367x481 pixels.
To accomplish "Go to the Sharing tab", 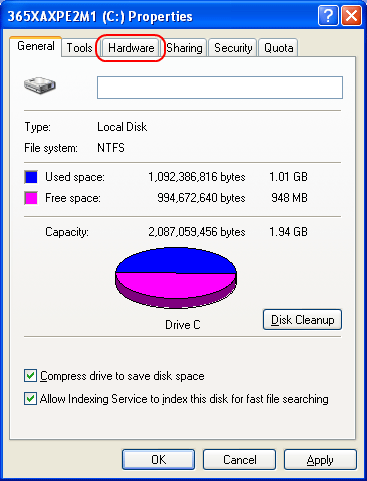I will point(184,48).
